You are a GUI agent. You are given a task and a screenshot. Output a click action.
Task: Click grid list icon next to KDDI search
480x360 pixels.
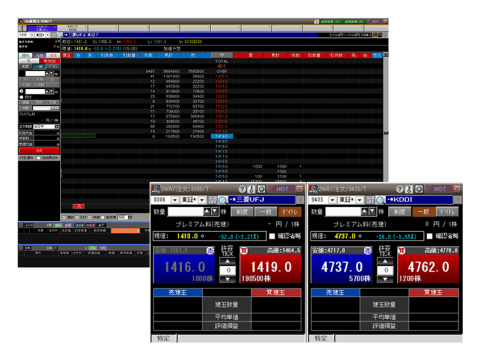coord(370,200)
